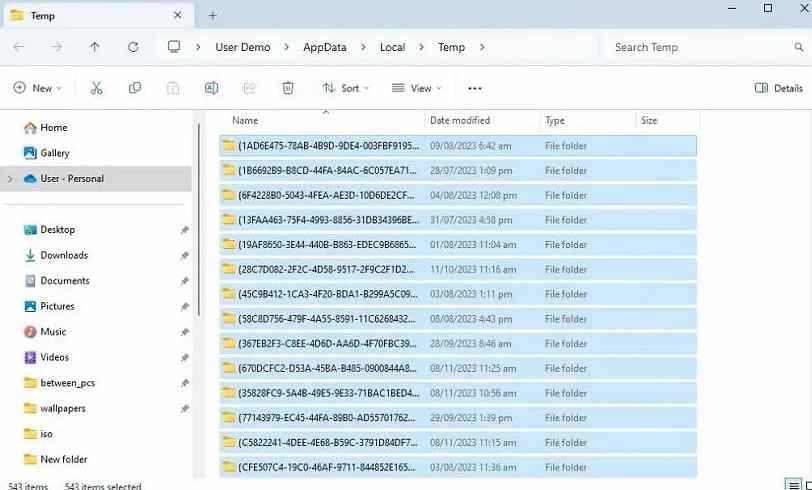This screenshot has height=490, width=812.
Task: Expand the User - Personal tree node
Action: (x=10, y=179)
